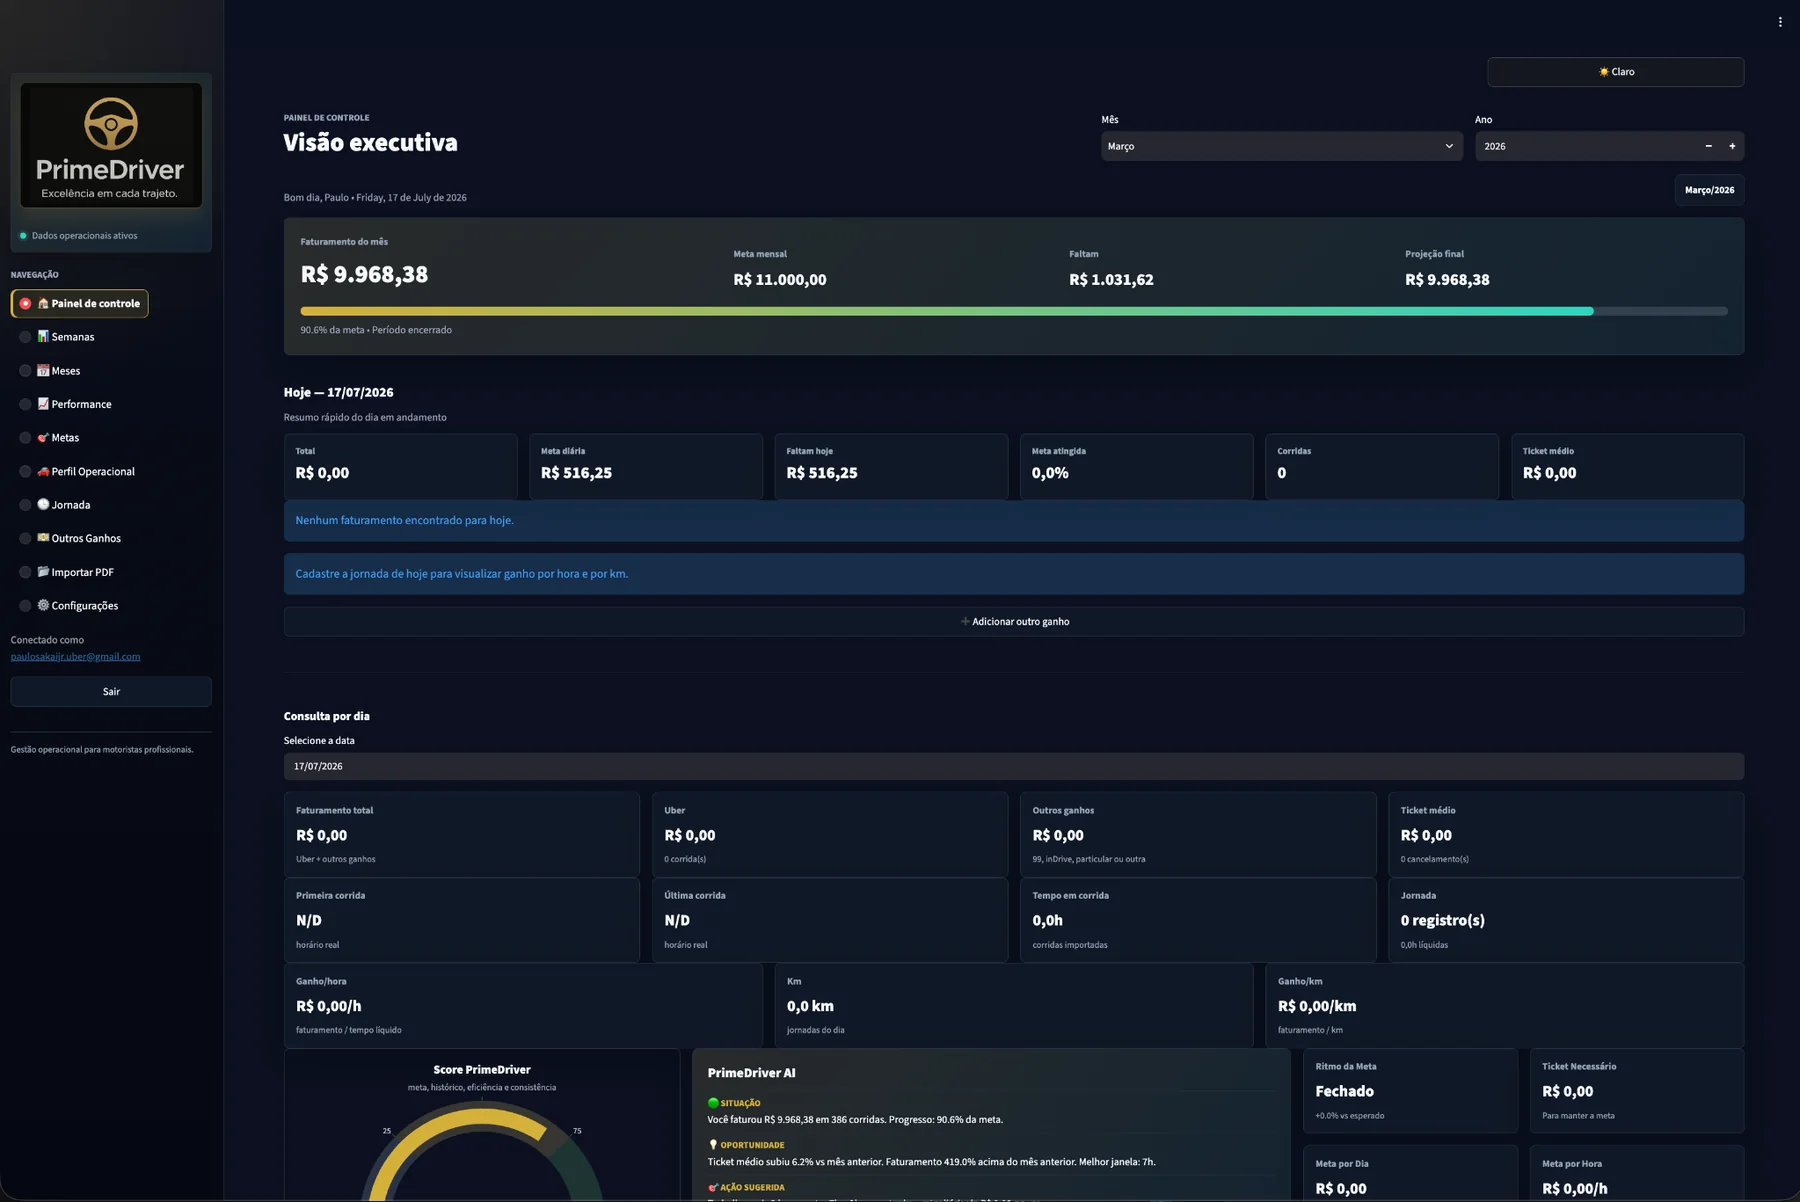Click the sun icon on Claro button

coord(1603,72)
